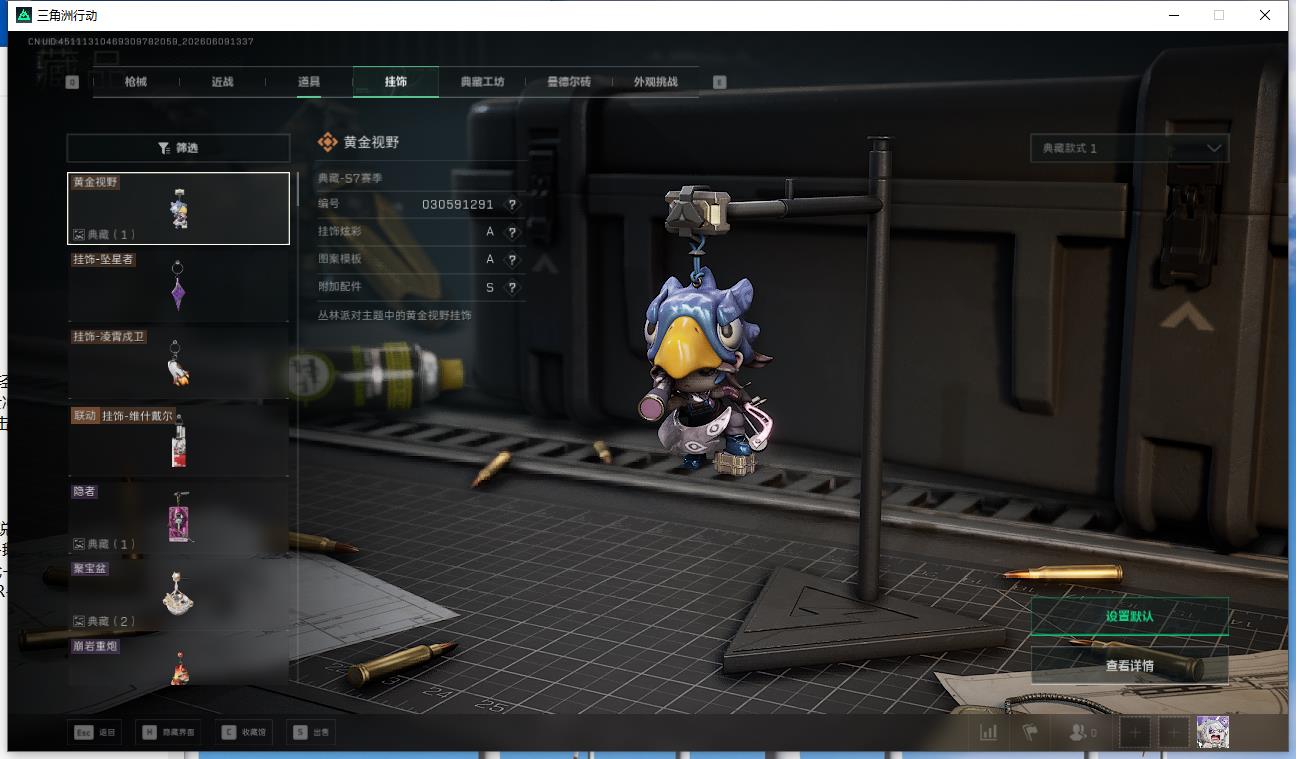Switch to the 曼德尔砖 tab
Screen dimensions: 1296x759
pos(569,82)
